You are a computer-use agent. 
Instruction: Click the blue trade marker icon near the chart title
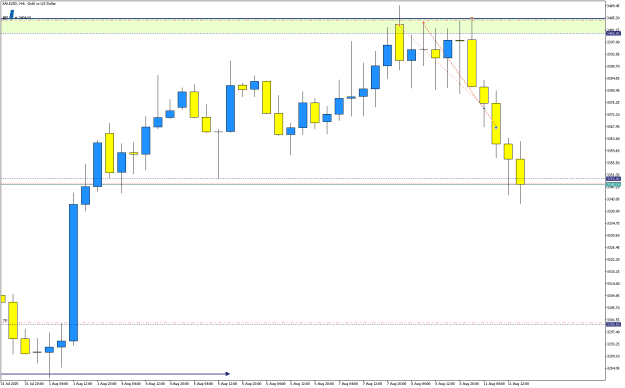coord(12,14)
